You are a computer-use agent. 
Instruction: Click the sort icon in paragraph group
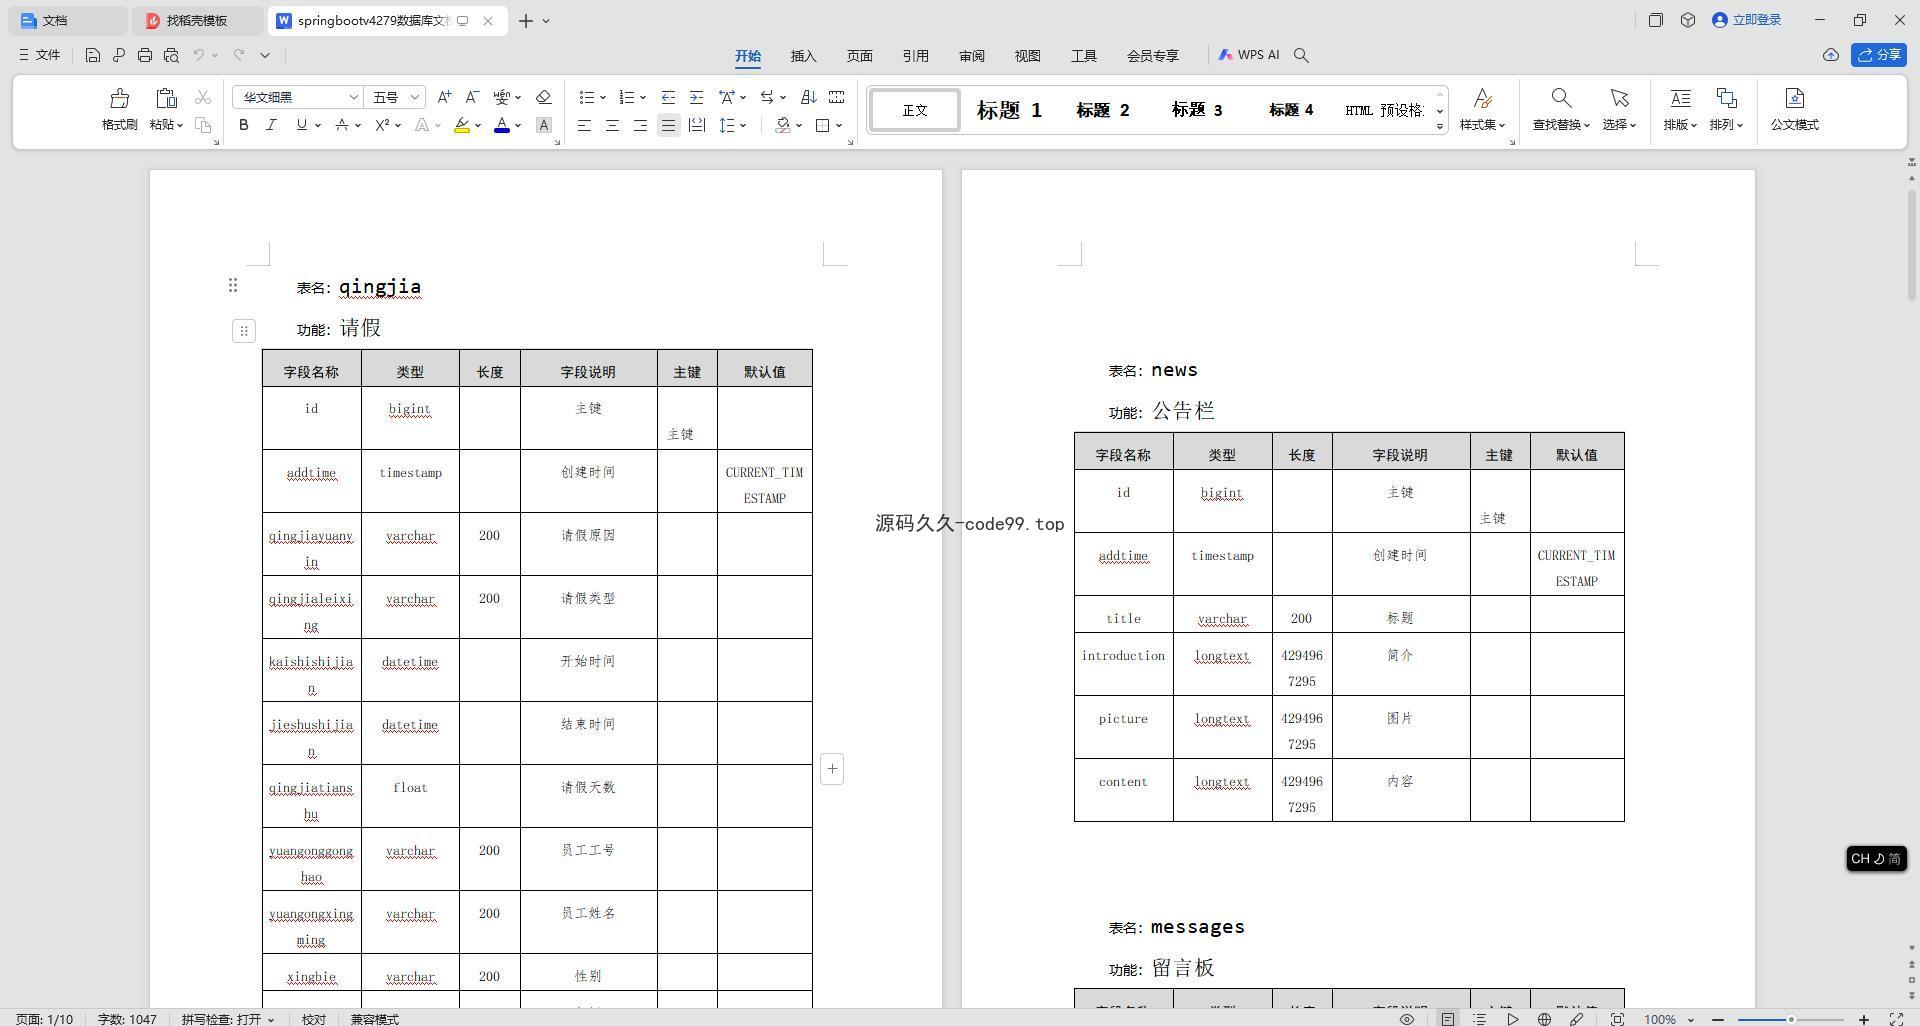coord(808,97)
